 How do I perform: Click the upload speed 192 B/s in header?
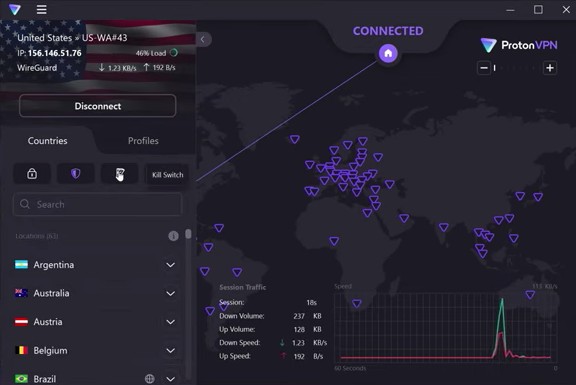[159, 68]
